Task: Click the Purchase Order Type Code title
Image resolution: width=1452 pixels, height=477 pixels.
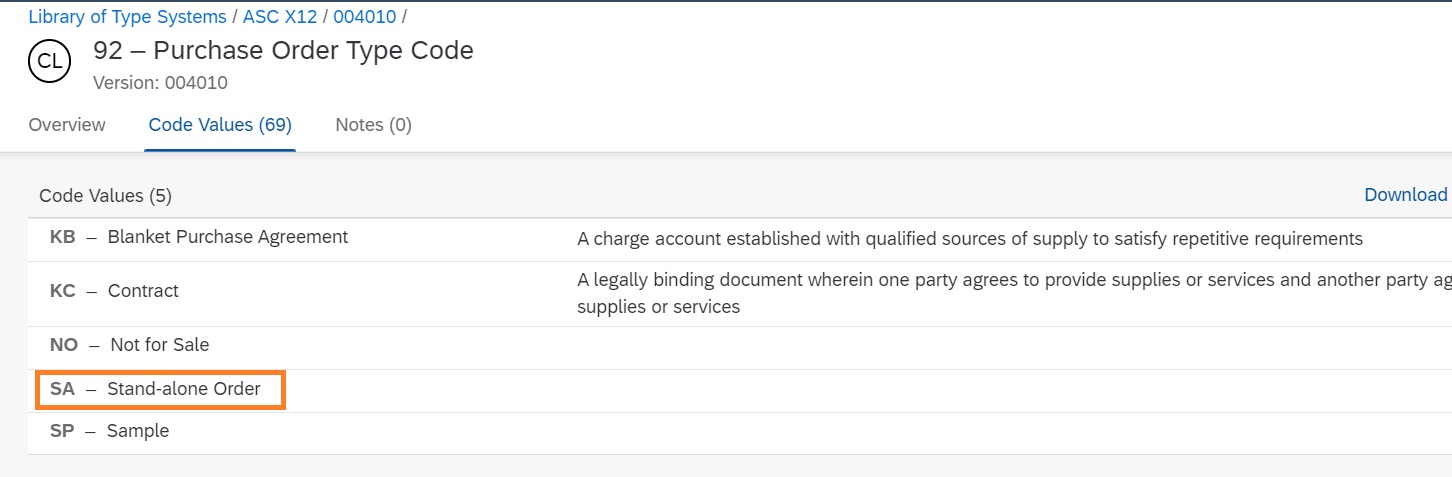Action: pos(283,50)
